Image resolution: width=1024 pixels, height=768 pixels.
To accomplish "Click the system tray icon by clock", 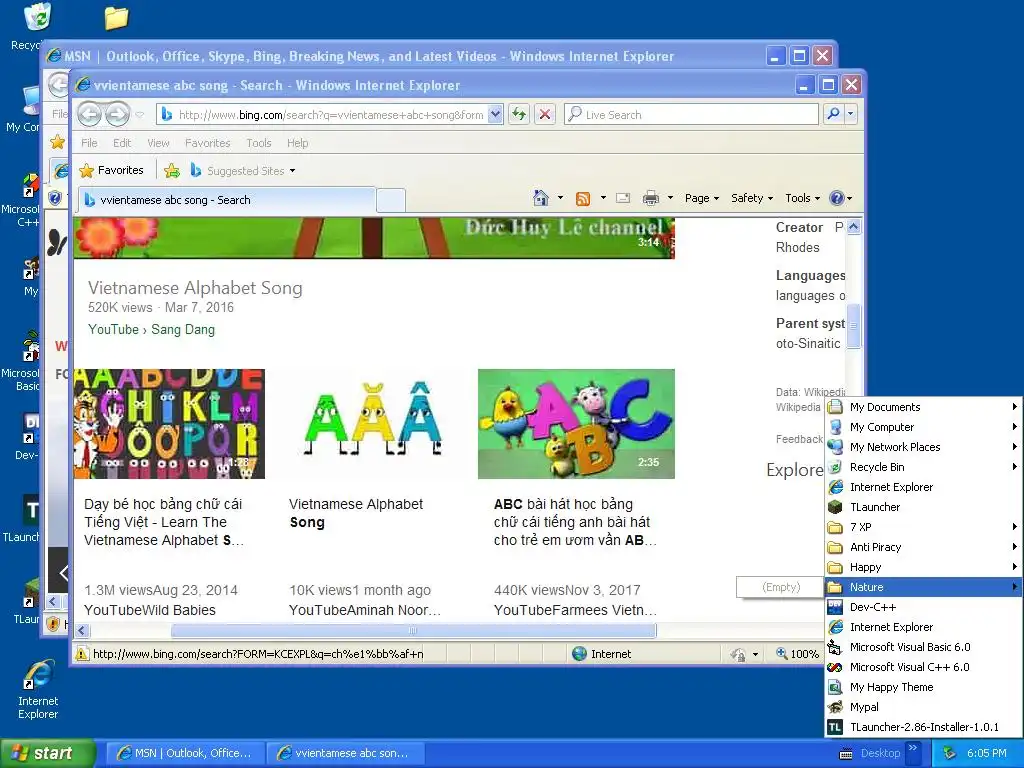I will [949, 754].
